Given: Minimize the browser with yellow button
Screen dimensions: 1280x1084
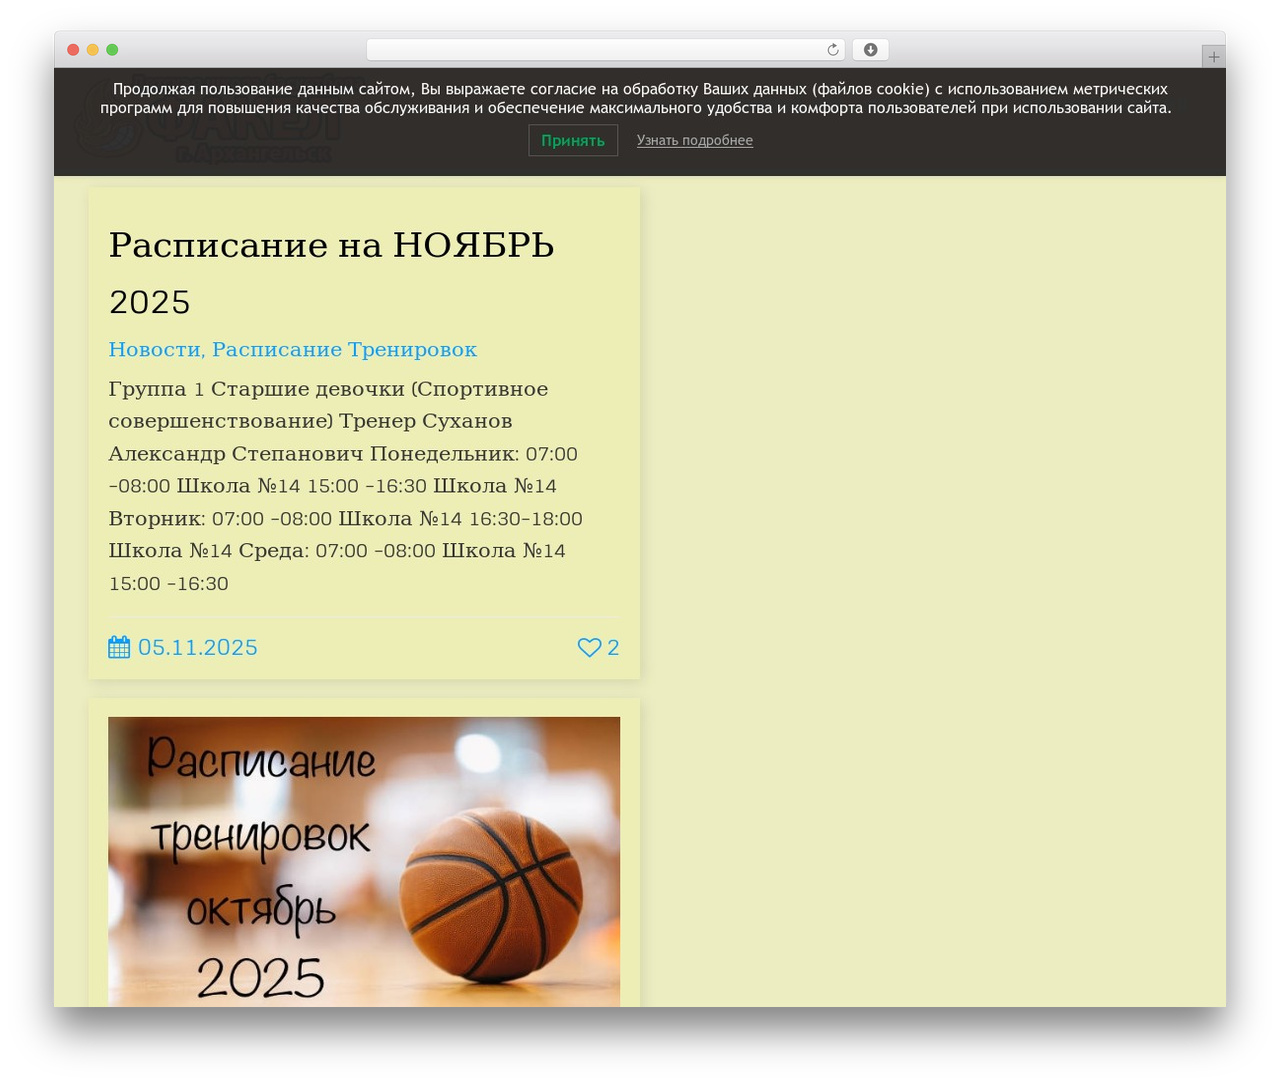Looking at the screenshot, I should [93, 50].
